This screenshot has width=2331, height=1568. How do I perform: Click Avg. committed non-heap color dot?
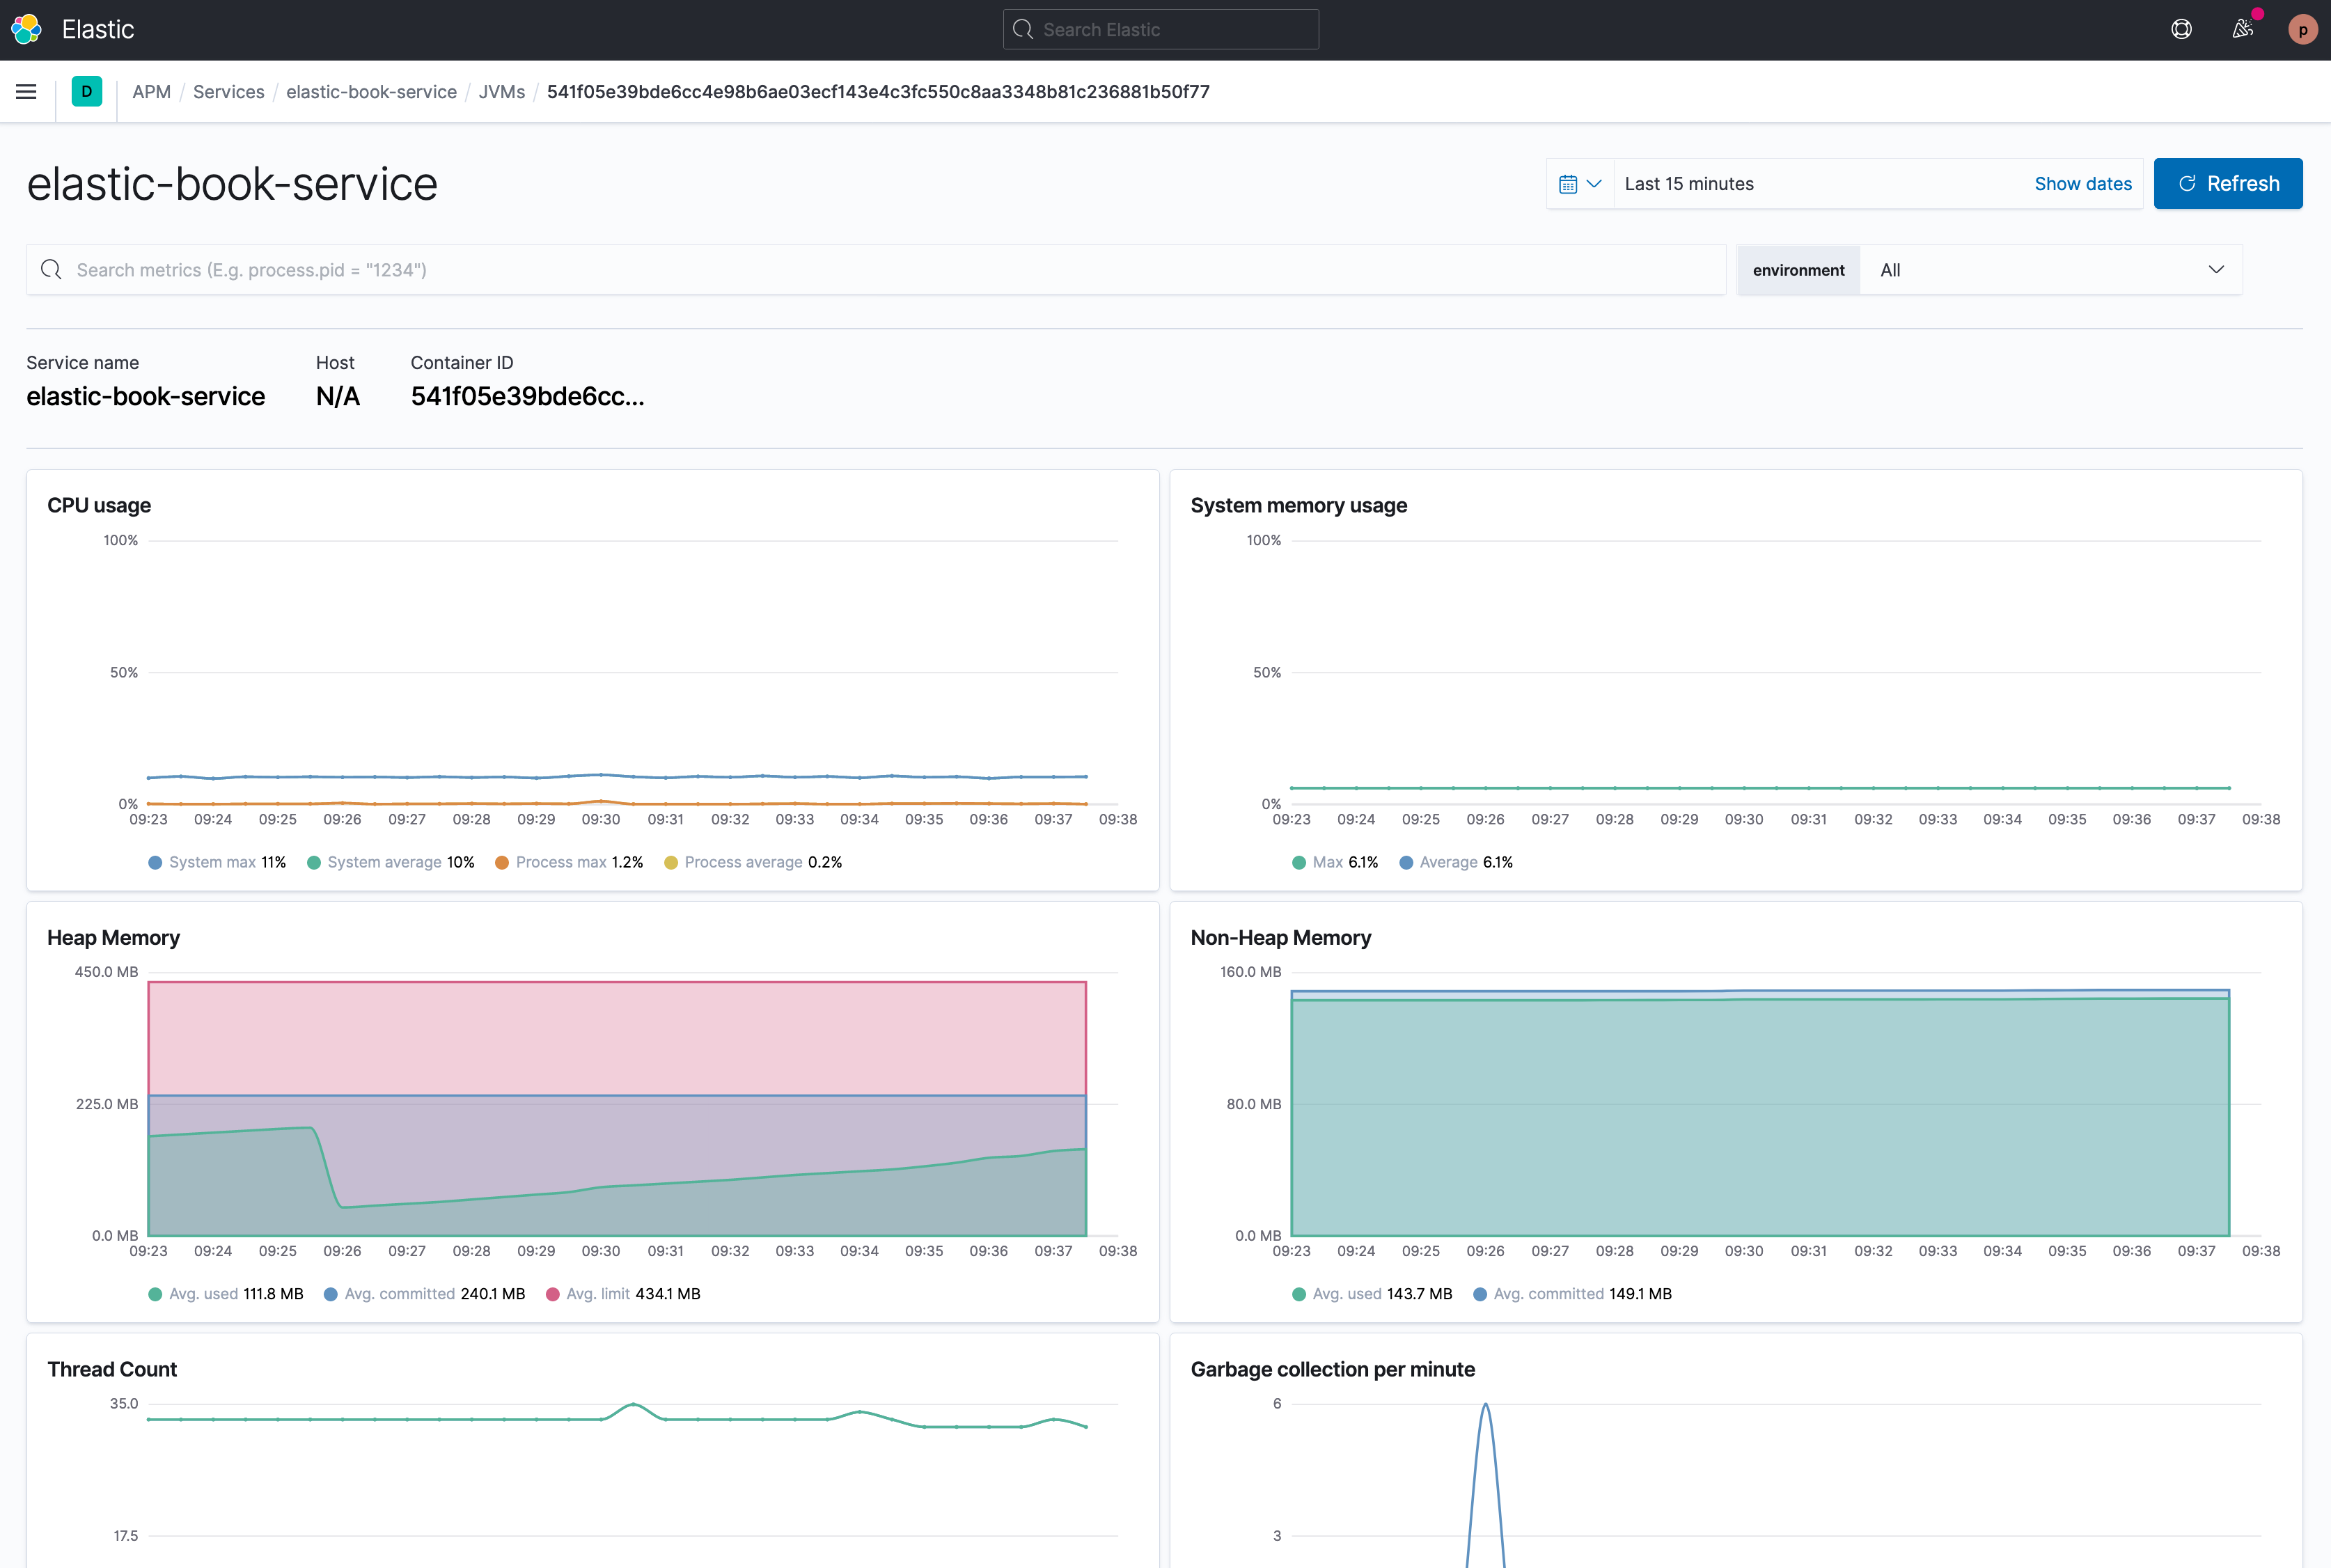(x=1479, y=1294)
